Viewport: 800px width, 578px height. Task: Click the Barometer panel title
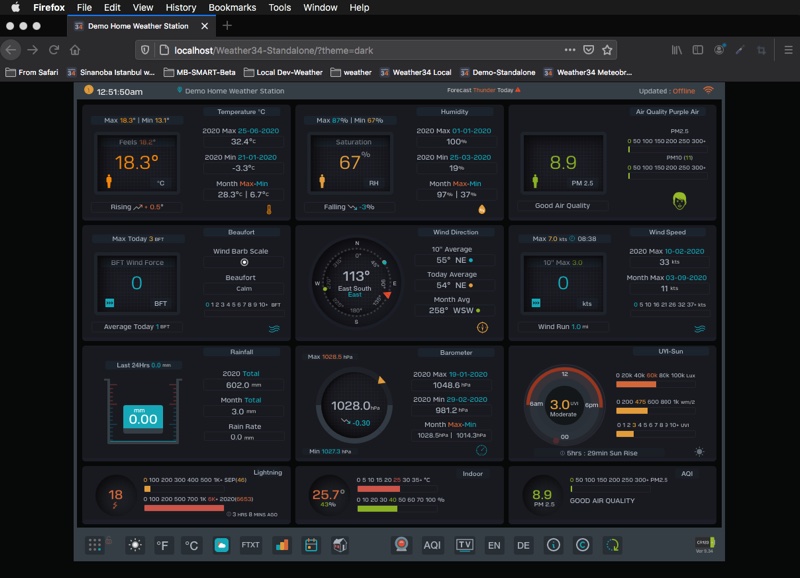456,353
